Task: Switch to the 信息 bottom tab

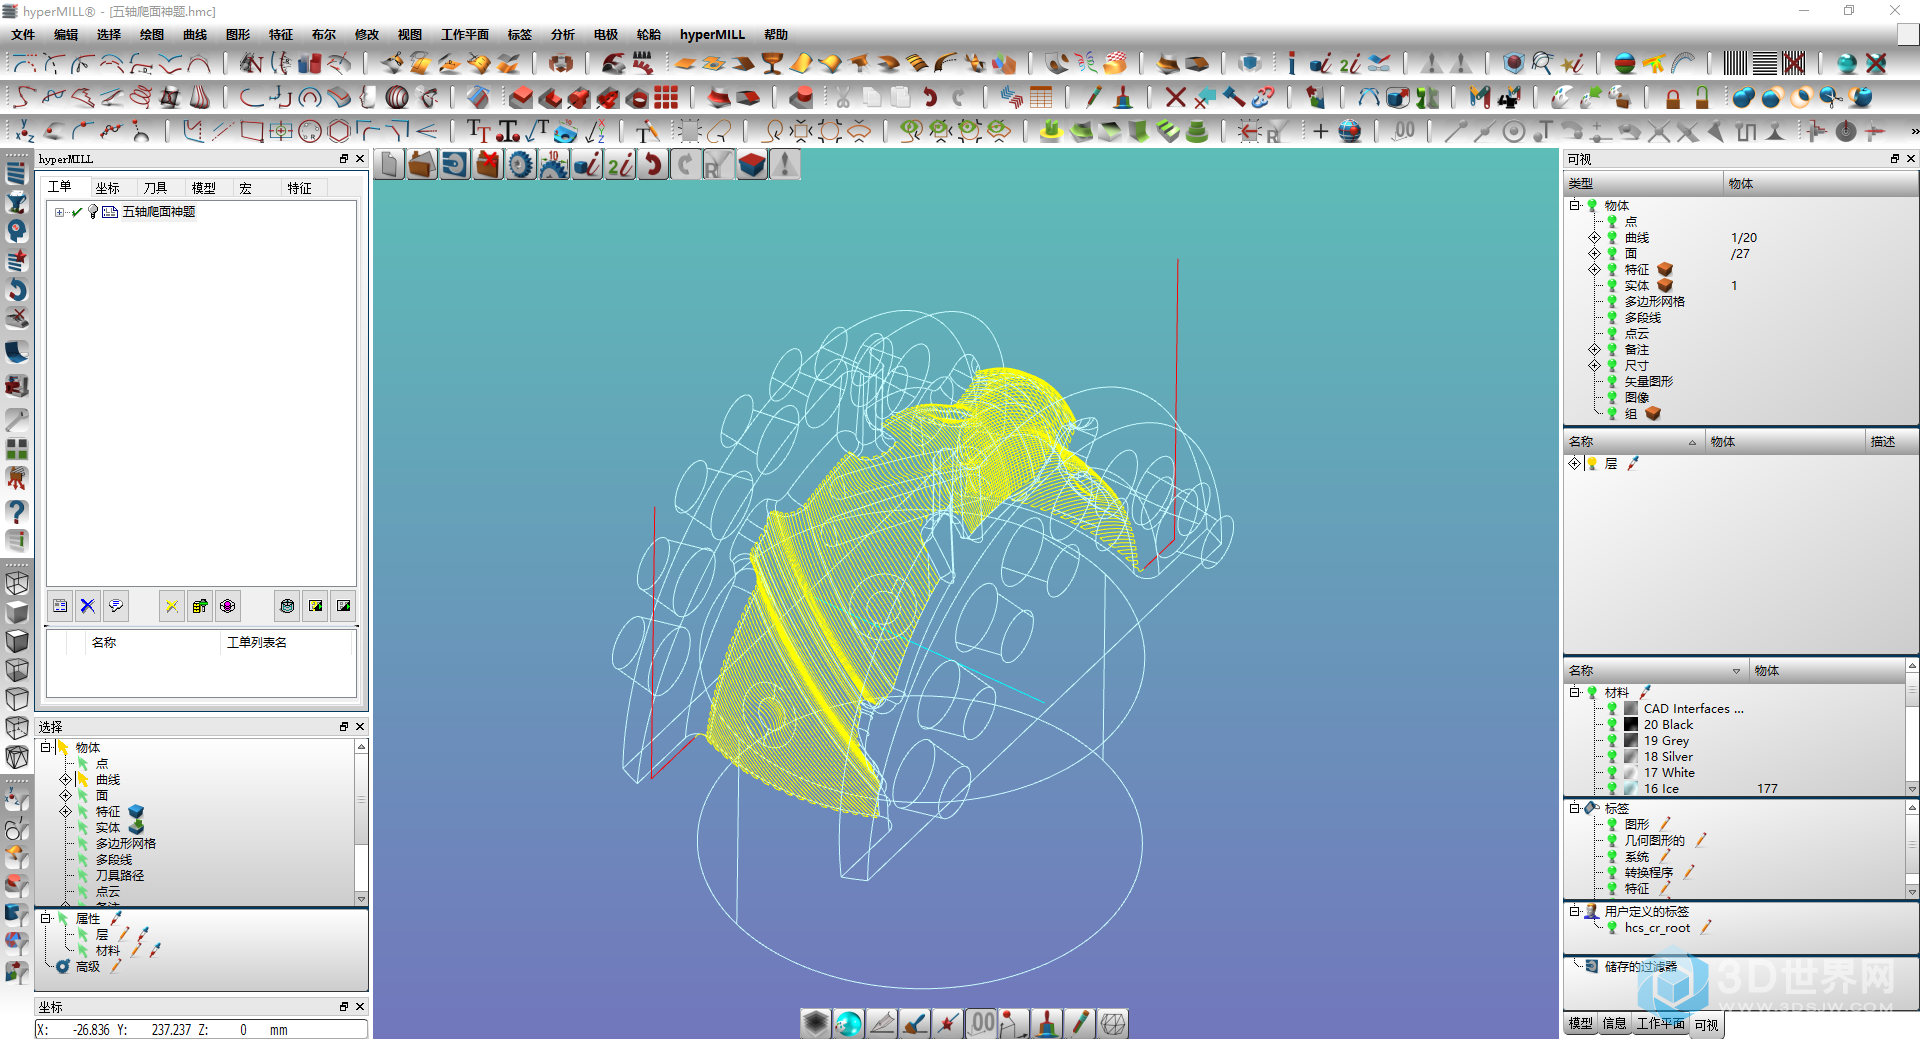Action: click(x=1614, y=1024)
